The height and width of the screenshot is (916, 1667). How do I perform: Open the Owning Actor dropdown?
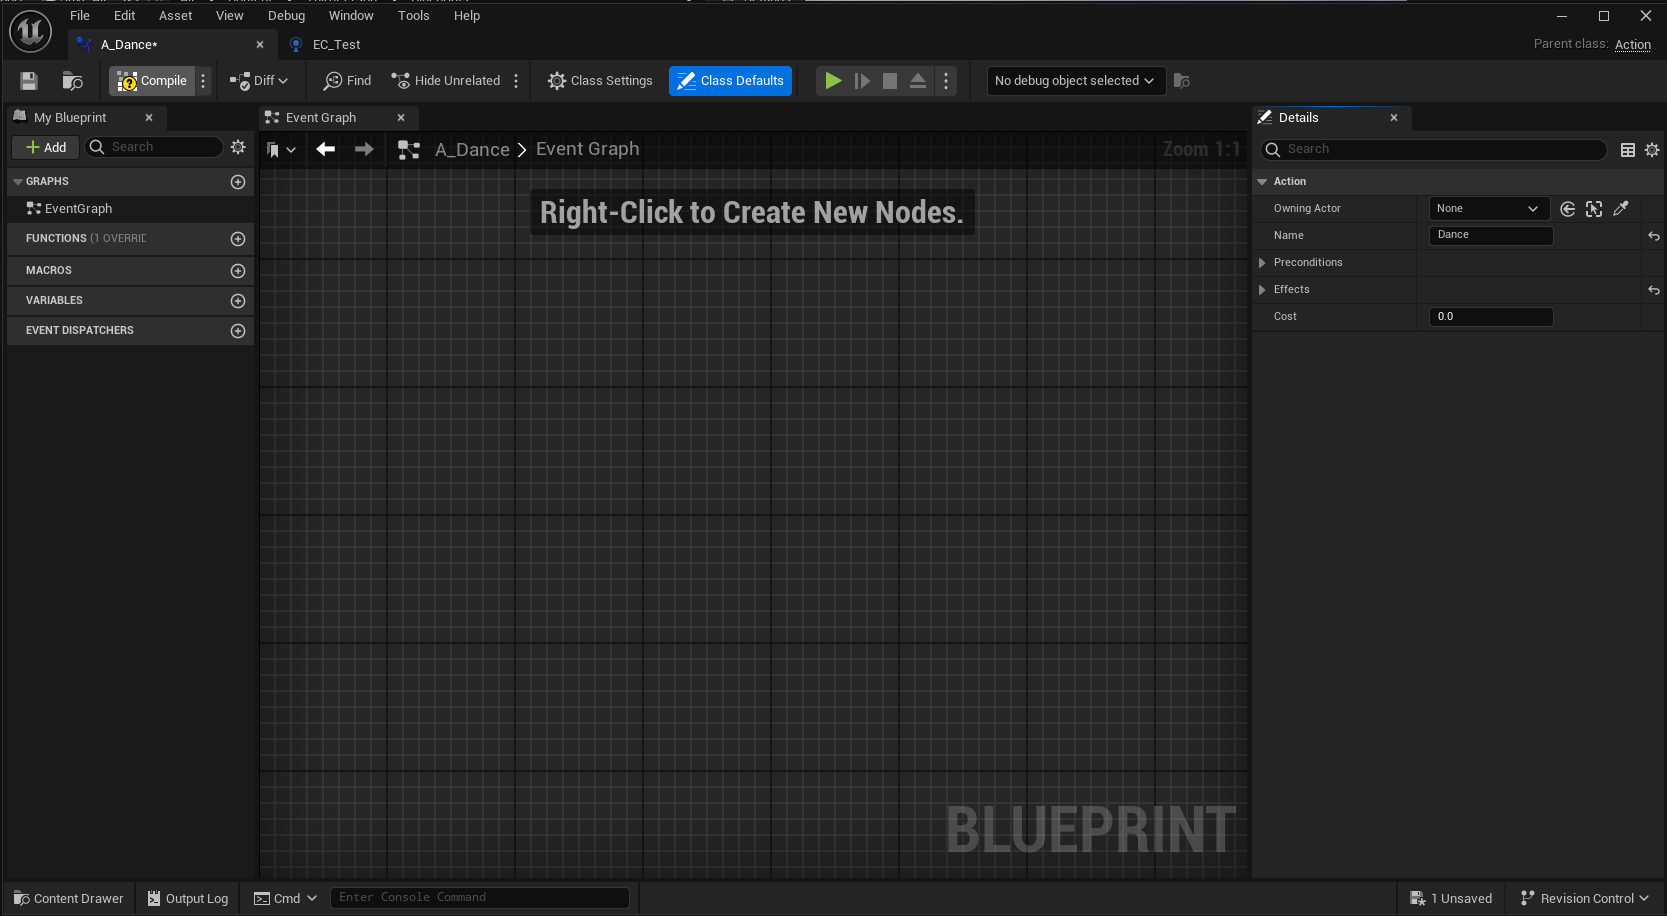(1489, 209)
